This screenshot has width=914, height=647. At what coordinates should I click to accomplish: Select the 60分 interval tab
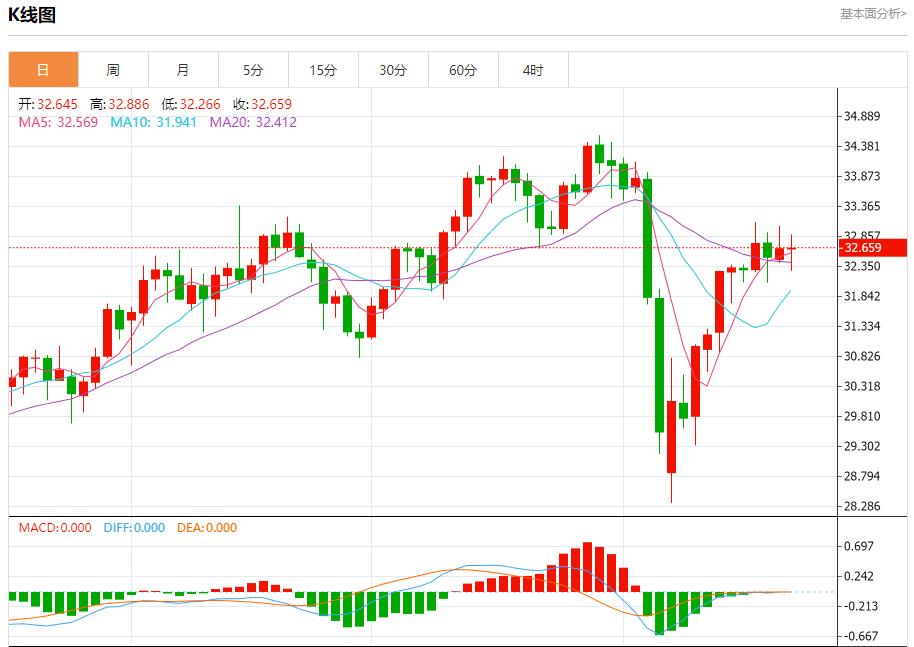(463, 70)
